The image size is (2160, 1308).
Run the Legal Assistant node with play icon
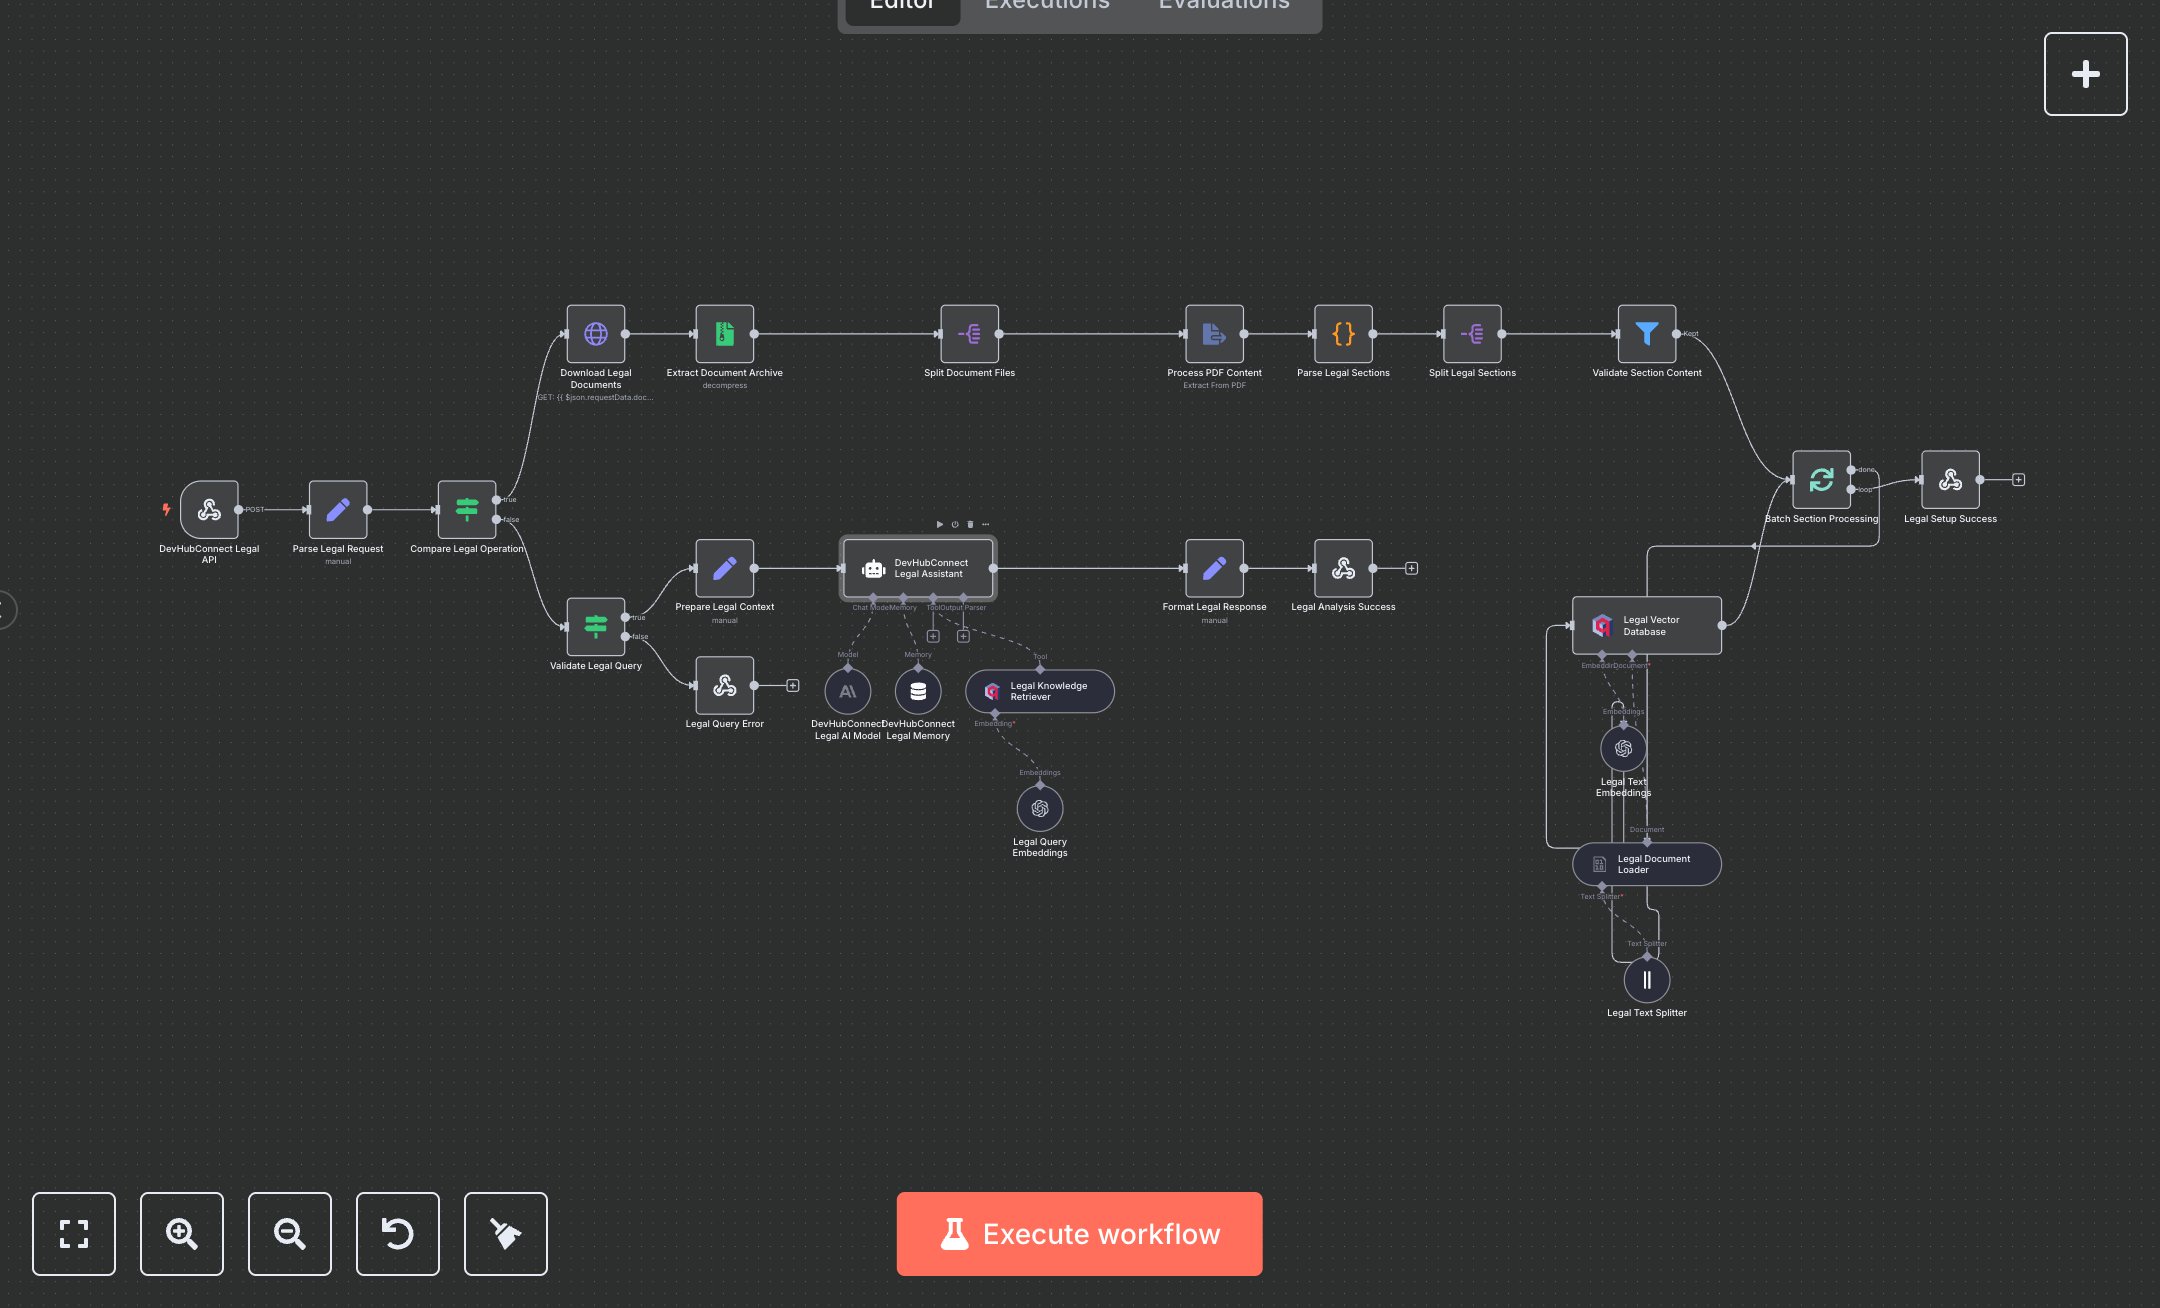click(x=939, y=524)
